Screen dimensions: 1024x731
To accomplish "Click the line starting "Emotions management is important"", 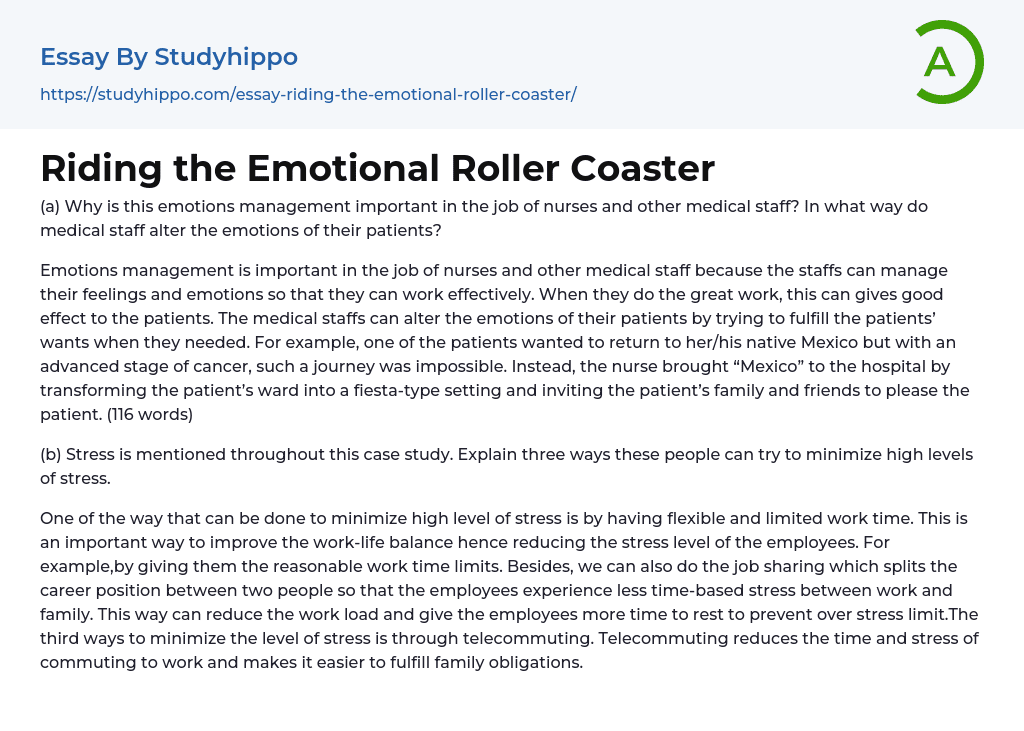I will tap(494, 270).
